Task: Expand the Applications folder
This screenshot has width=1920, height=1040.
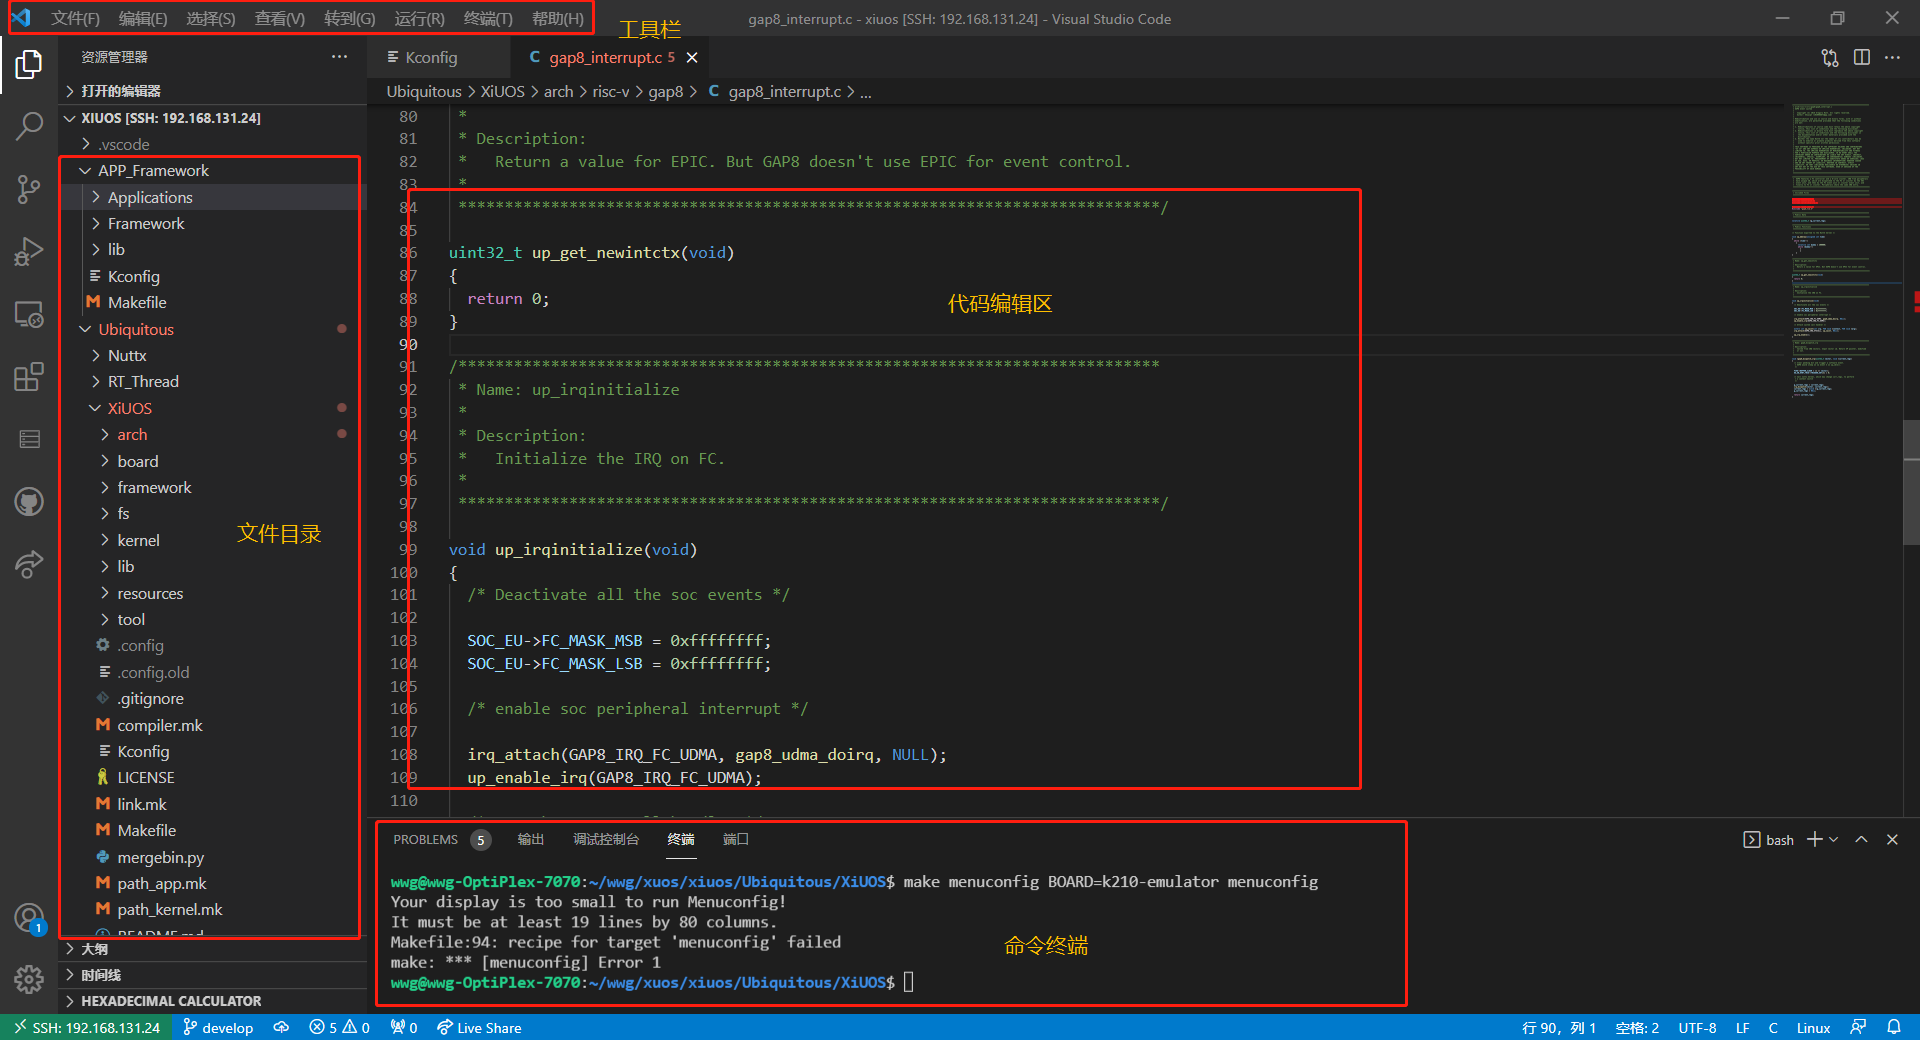Action: point(212,198)
